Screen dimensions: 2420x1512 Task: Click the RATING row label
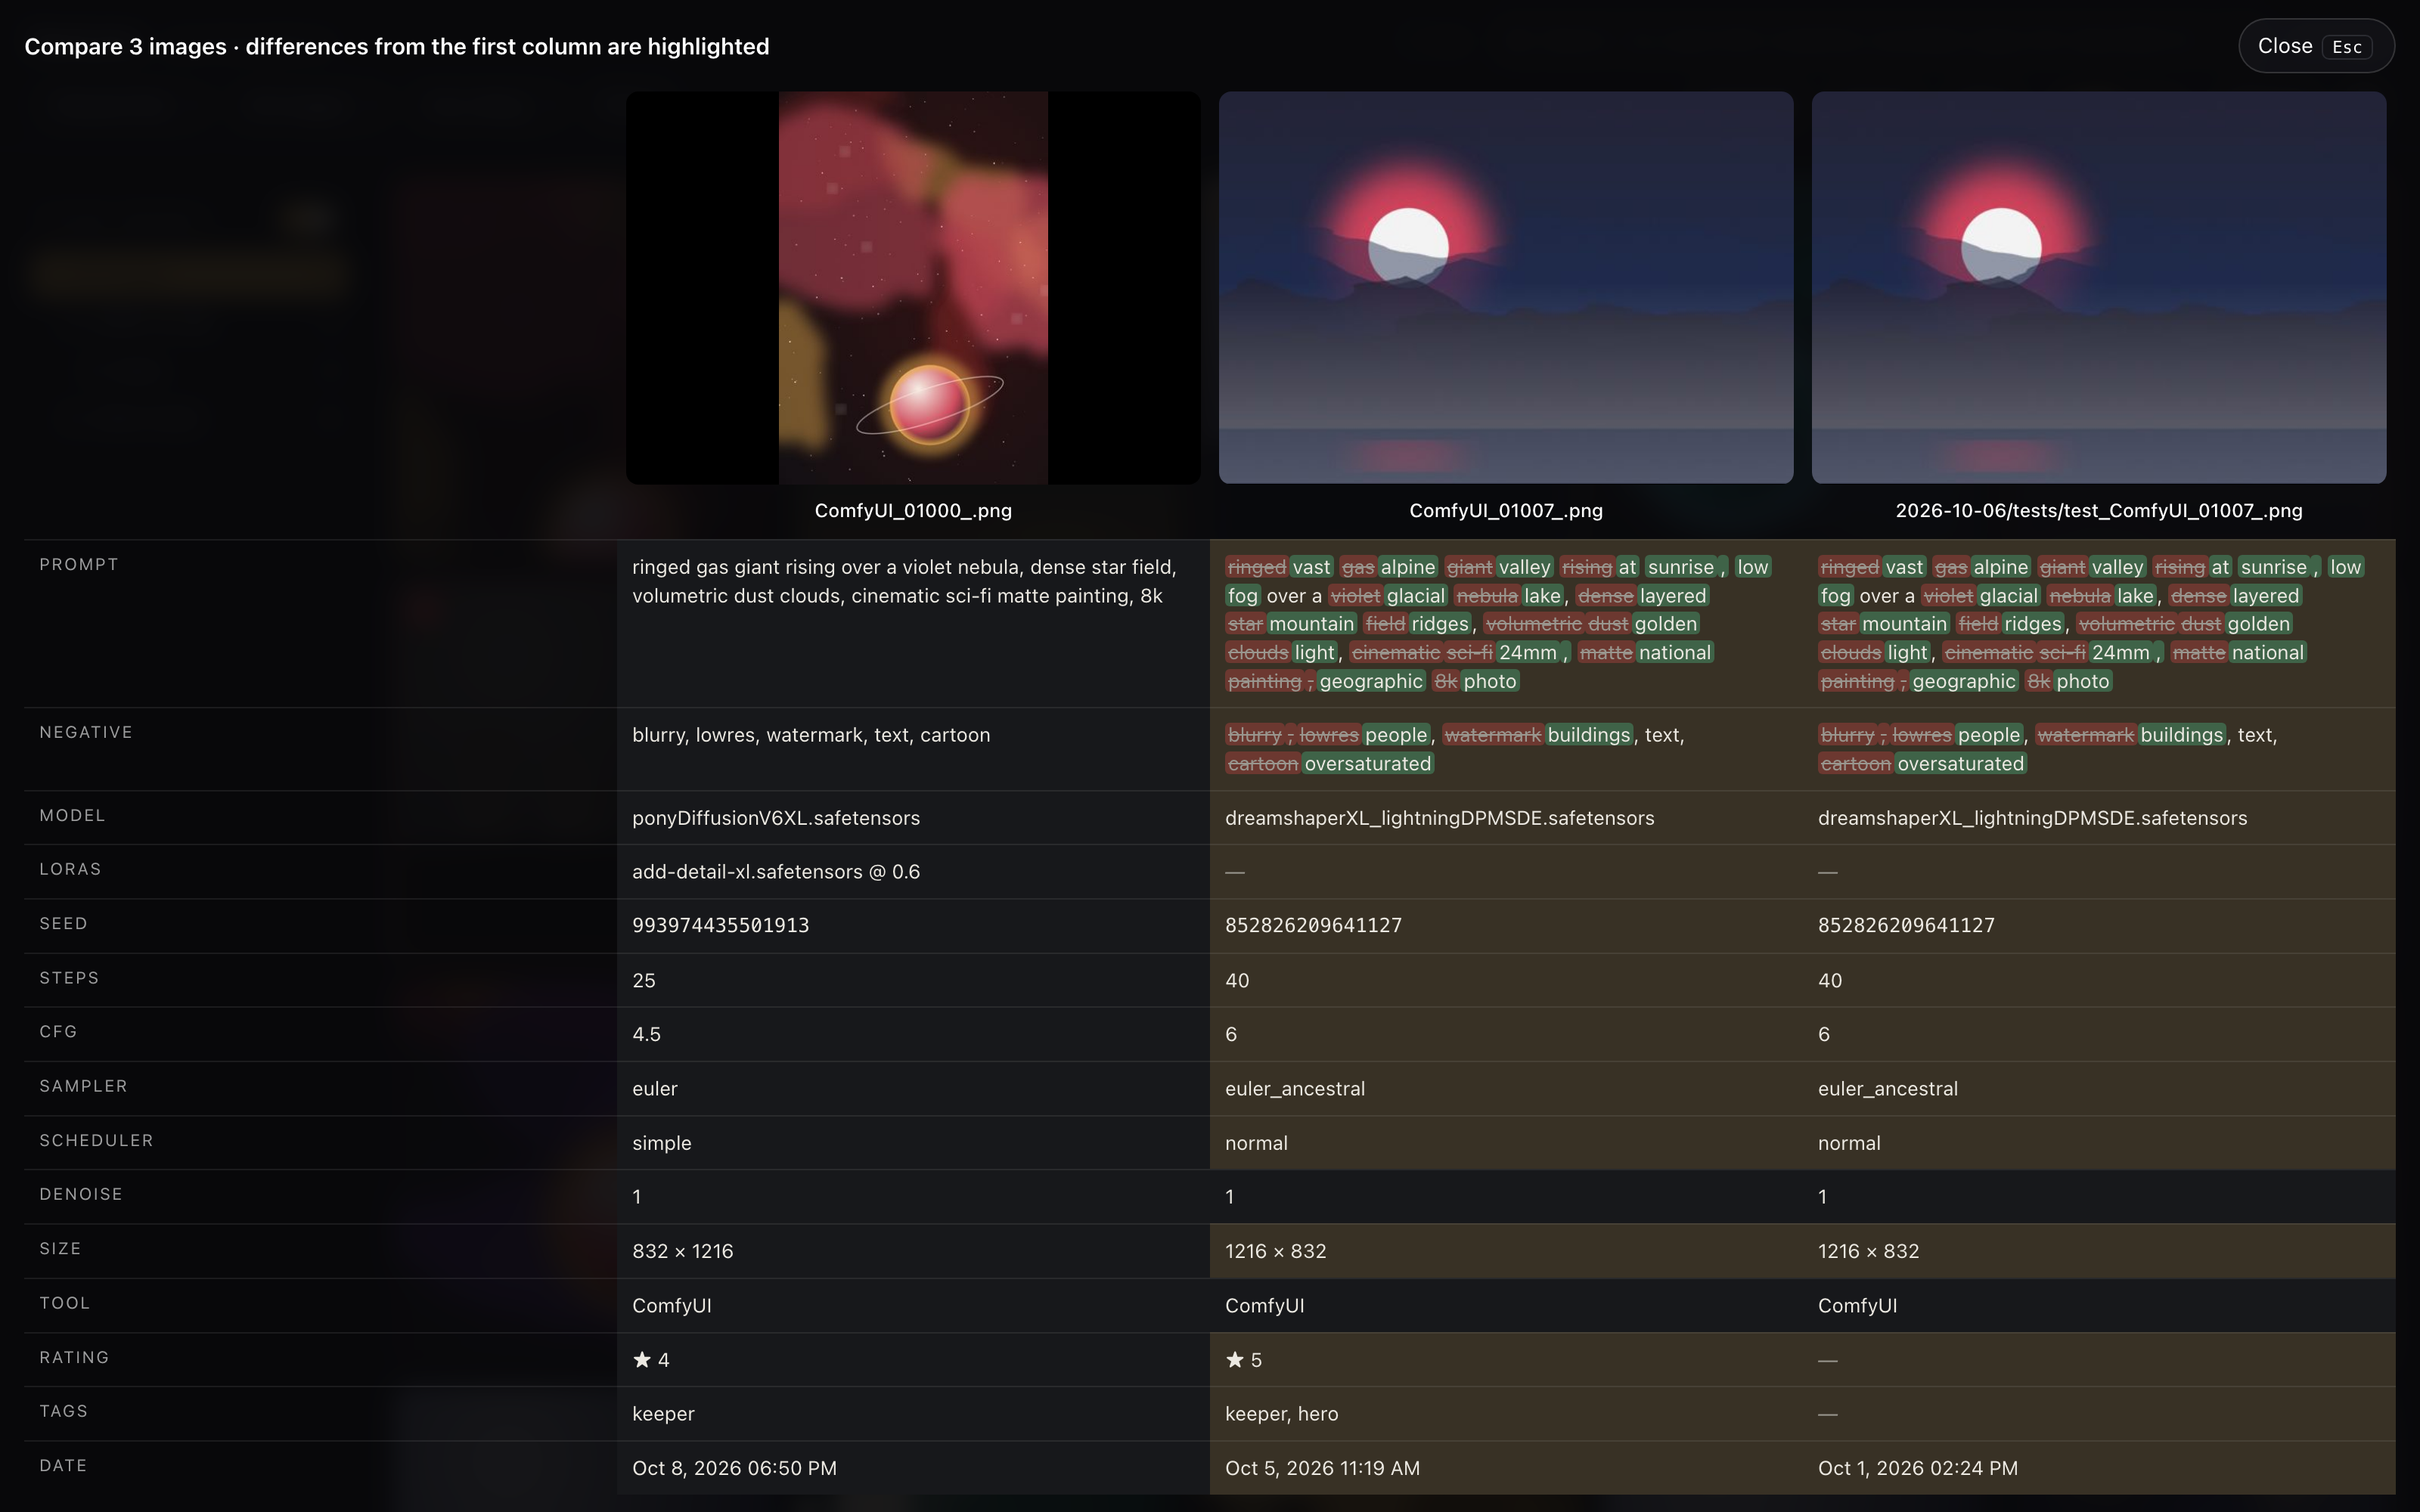click(x=74, y=1358)
